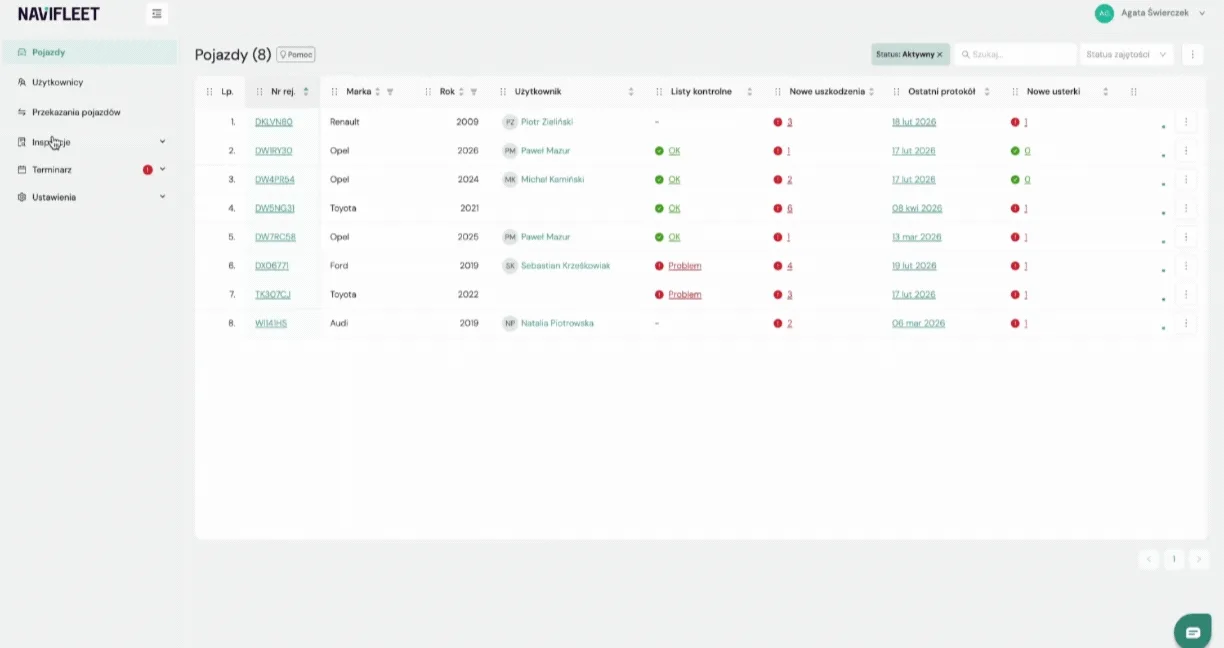Image resolution: width=1224 pixels, height=648 pixels.
Task: Open the three-dot menu for Renault row
Action: [1186, 122]
